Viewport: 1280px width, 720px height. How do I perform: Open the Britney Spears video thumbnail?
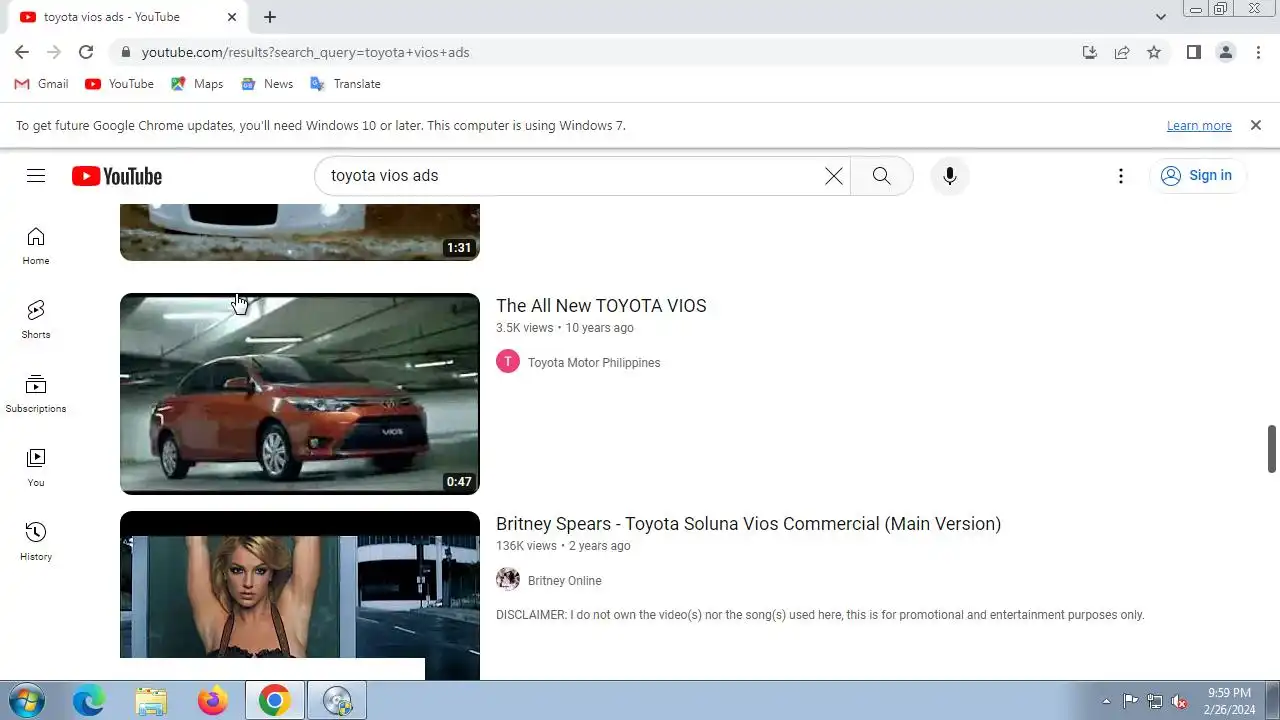point(300,595)
